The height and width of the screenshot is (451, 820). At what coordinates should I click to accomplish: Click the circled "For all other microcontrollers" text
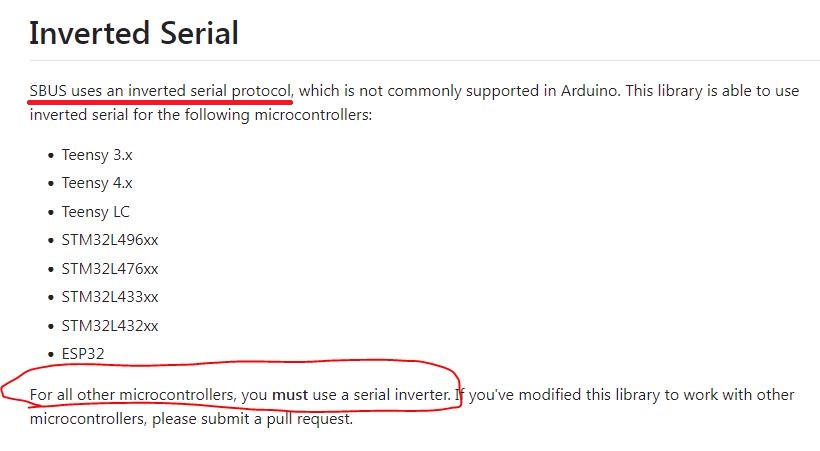(133, 395)
